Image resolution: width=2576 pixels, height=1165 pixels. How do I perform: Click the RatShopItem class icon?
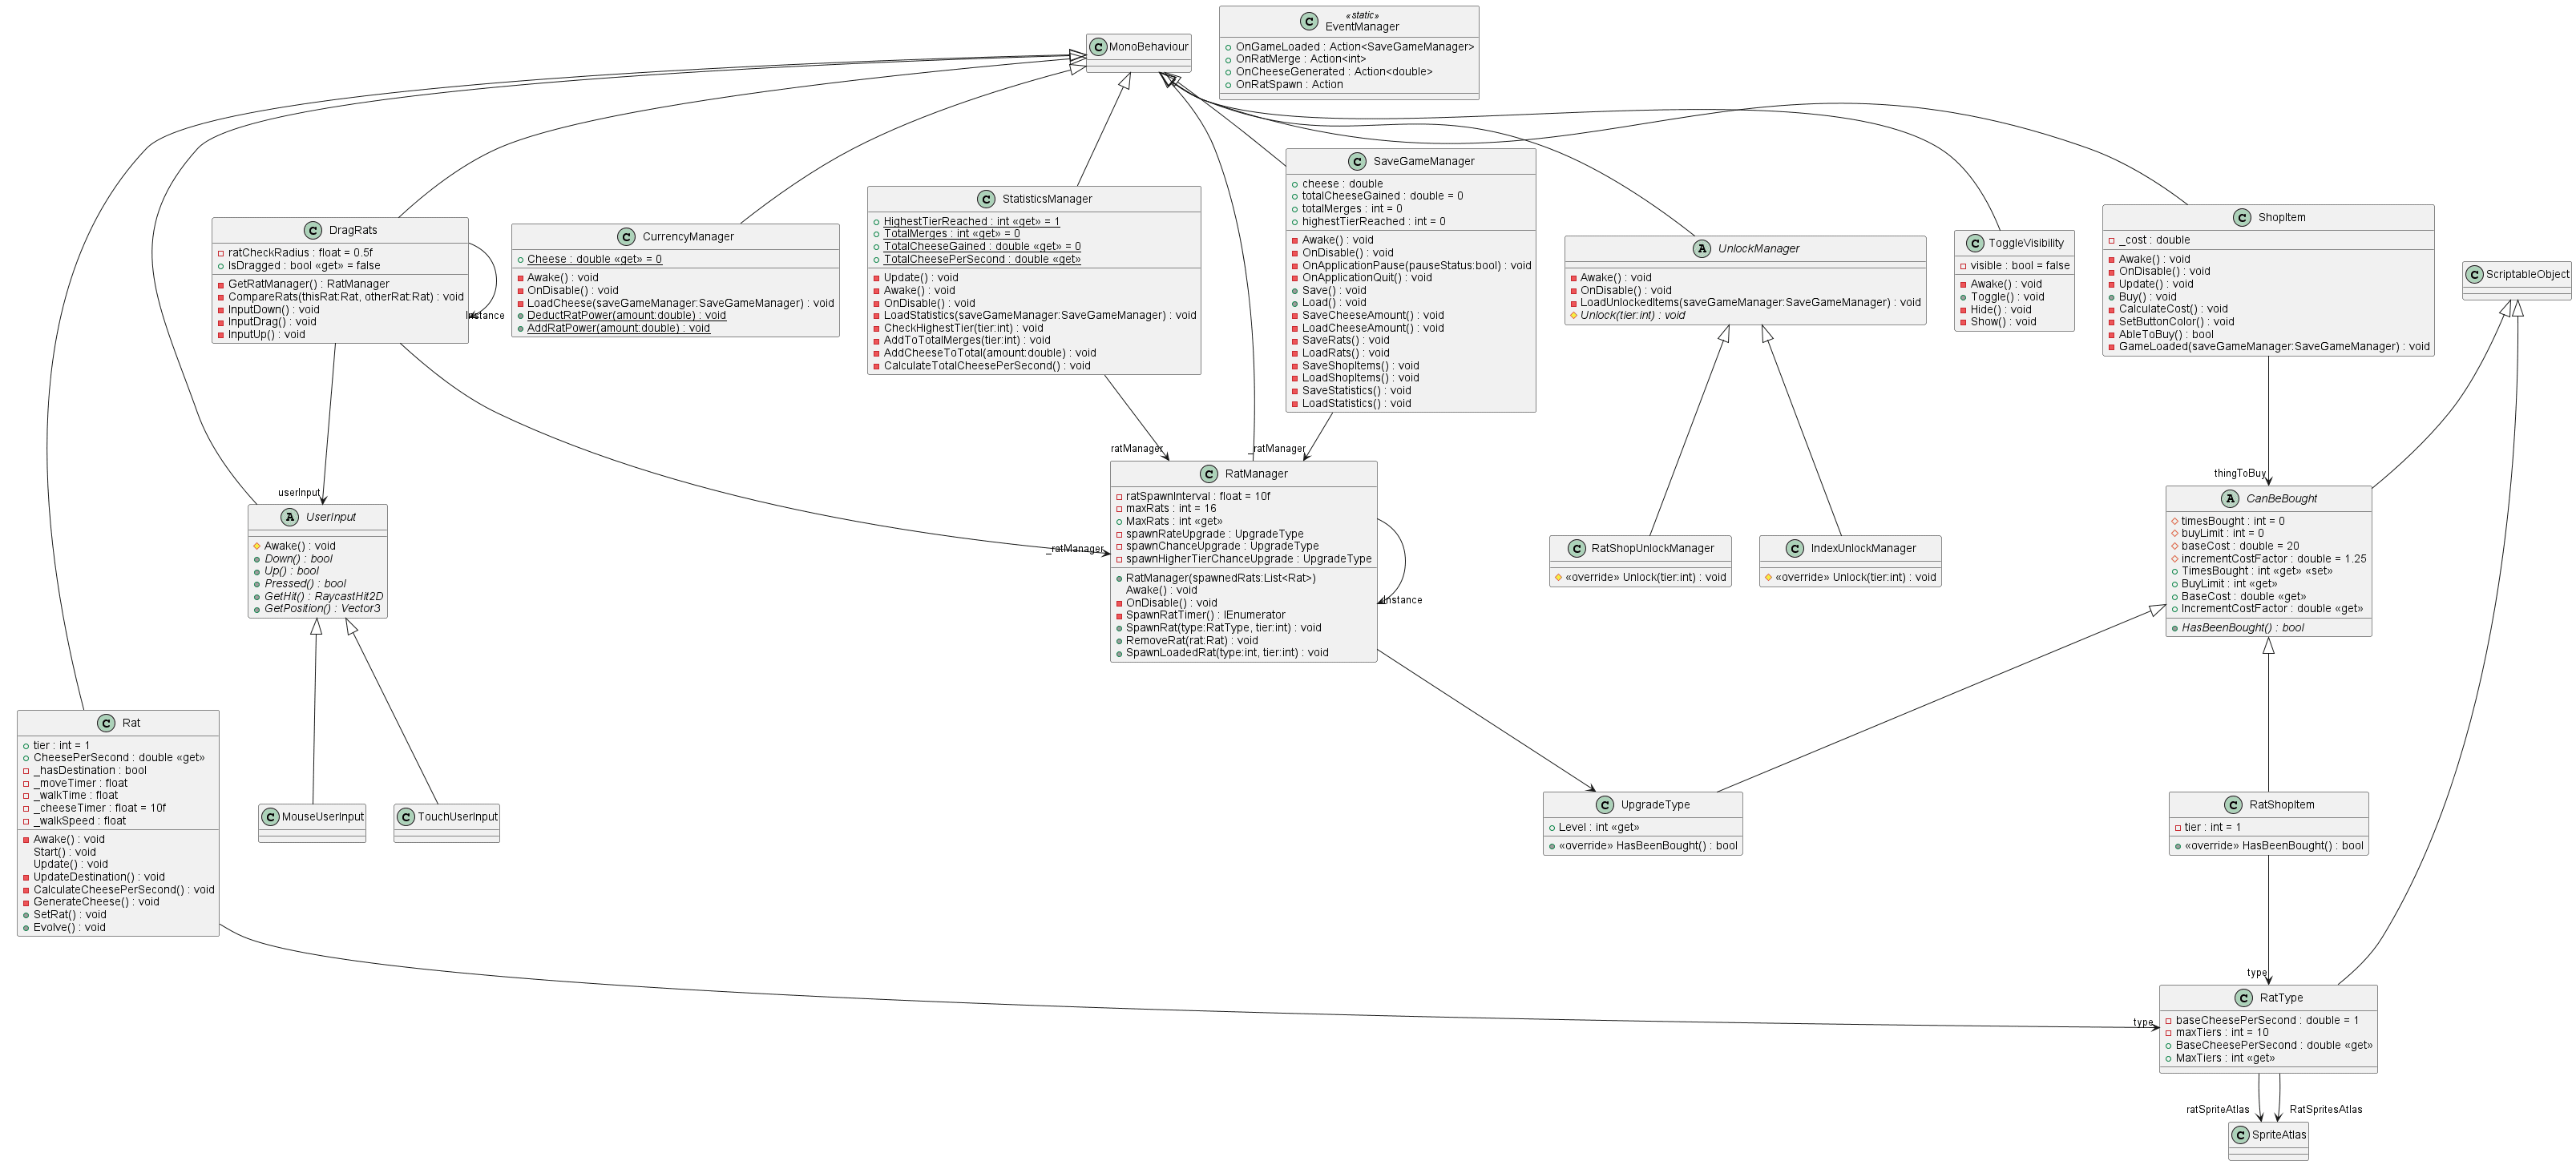point(2233,805)
